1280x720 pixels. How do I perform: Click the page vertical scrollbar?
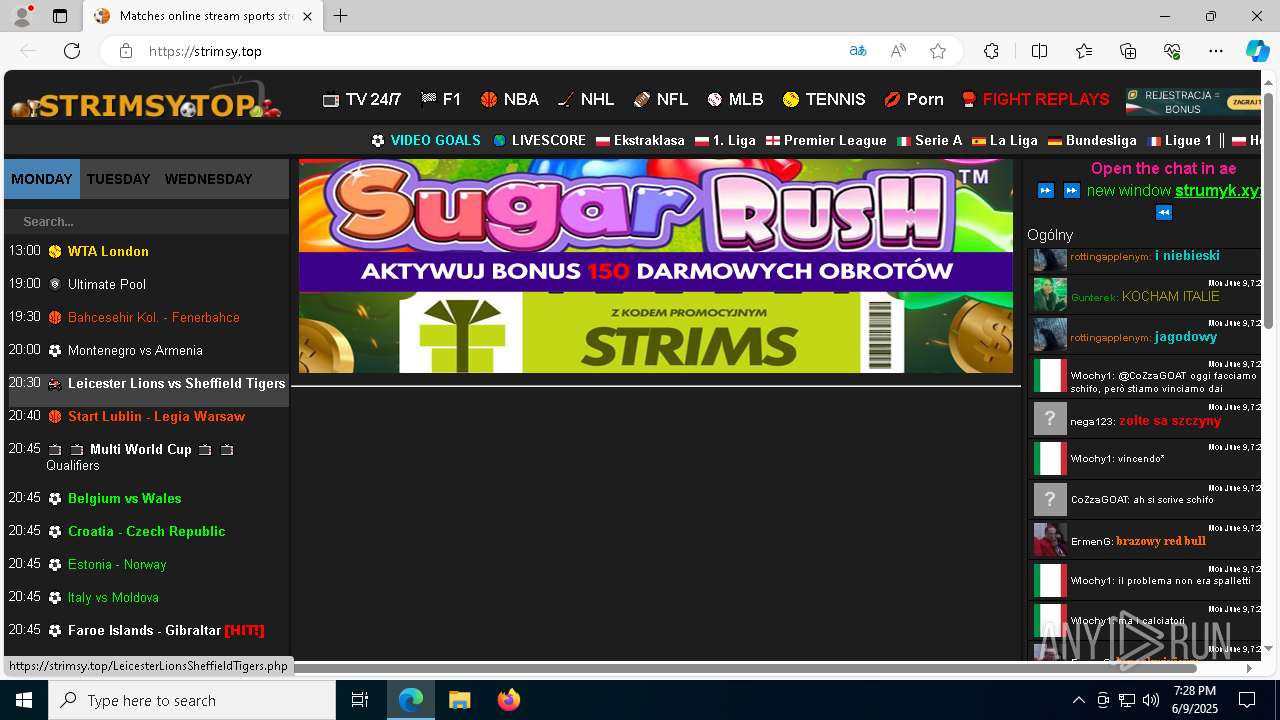pyautogui.click(x=1268, y=210)
